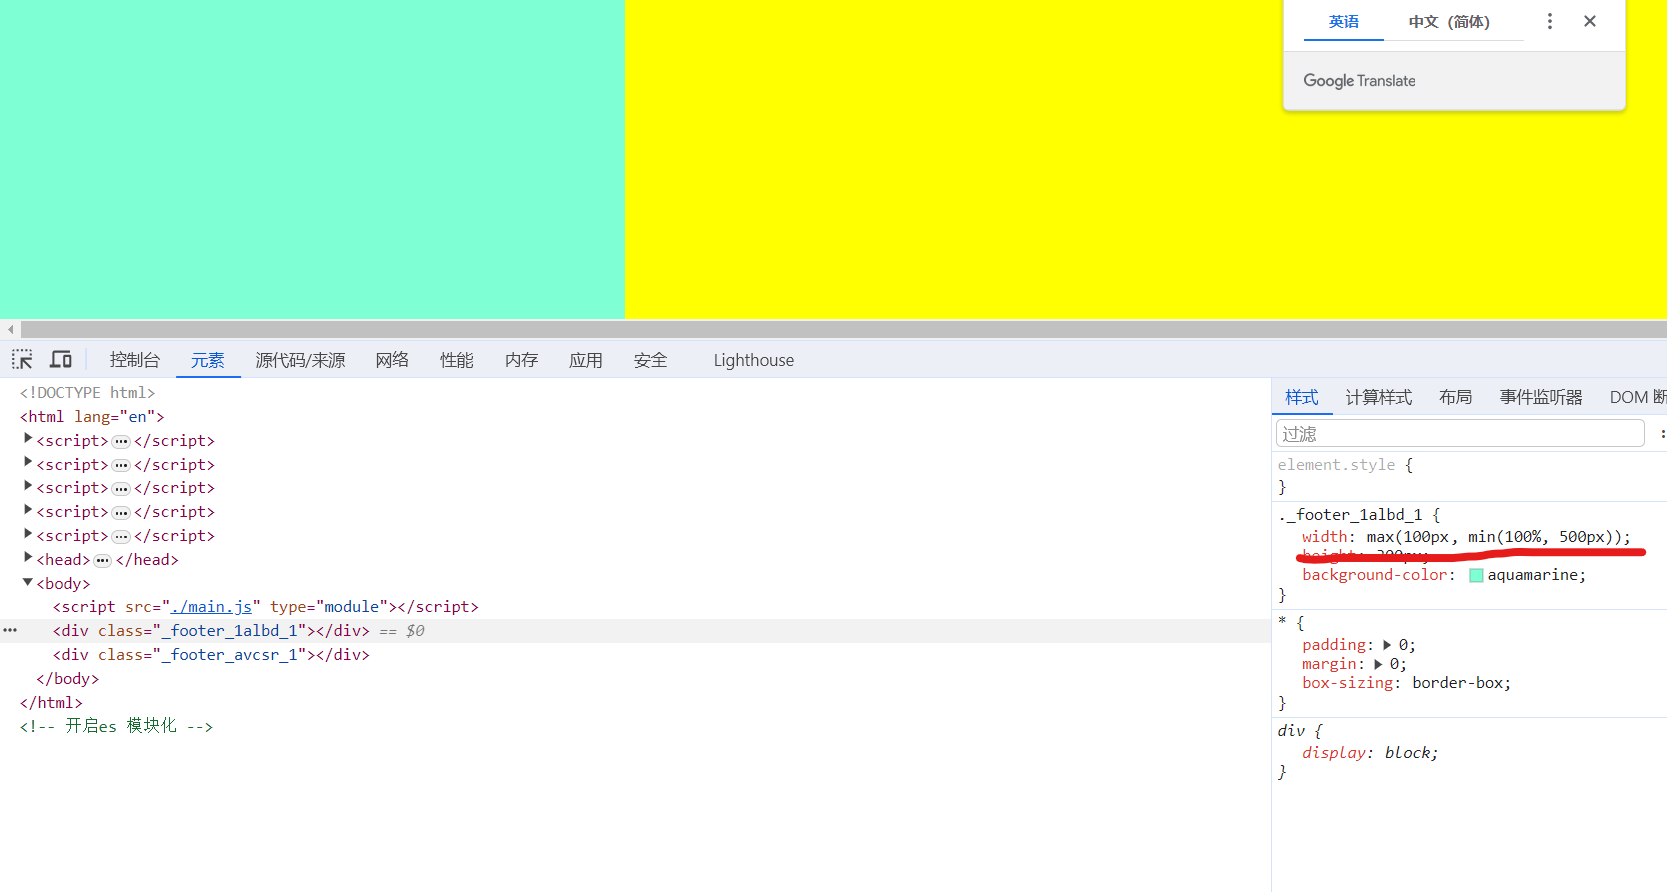Image resolution: width=1667 pixels, height=892 pixels.
Task: Click the page horizontal scrollbar track
Action: [843, 329]
